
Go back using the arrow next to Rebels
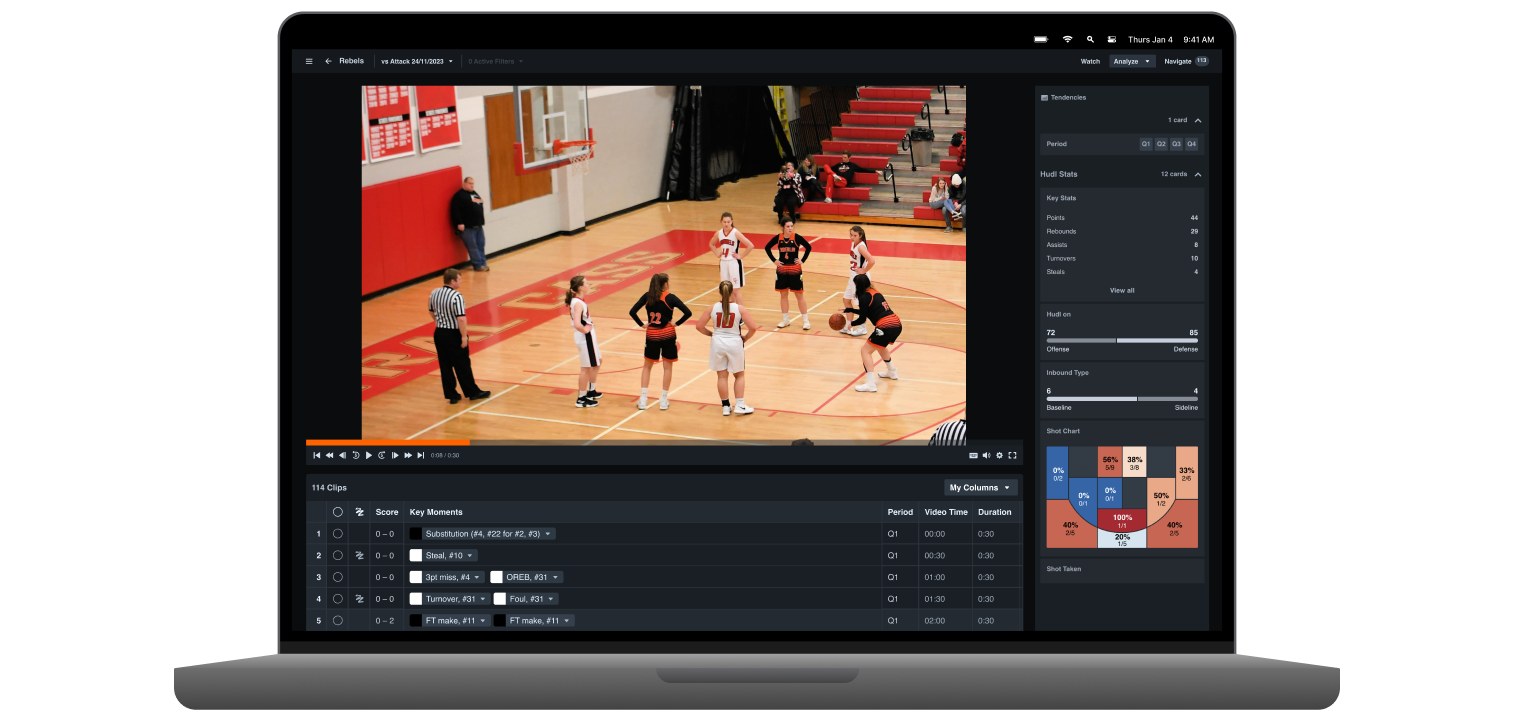328,61
